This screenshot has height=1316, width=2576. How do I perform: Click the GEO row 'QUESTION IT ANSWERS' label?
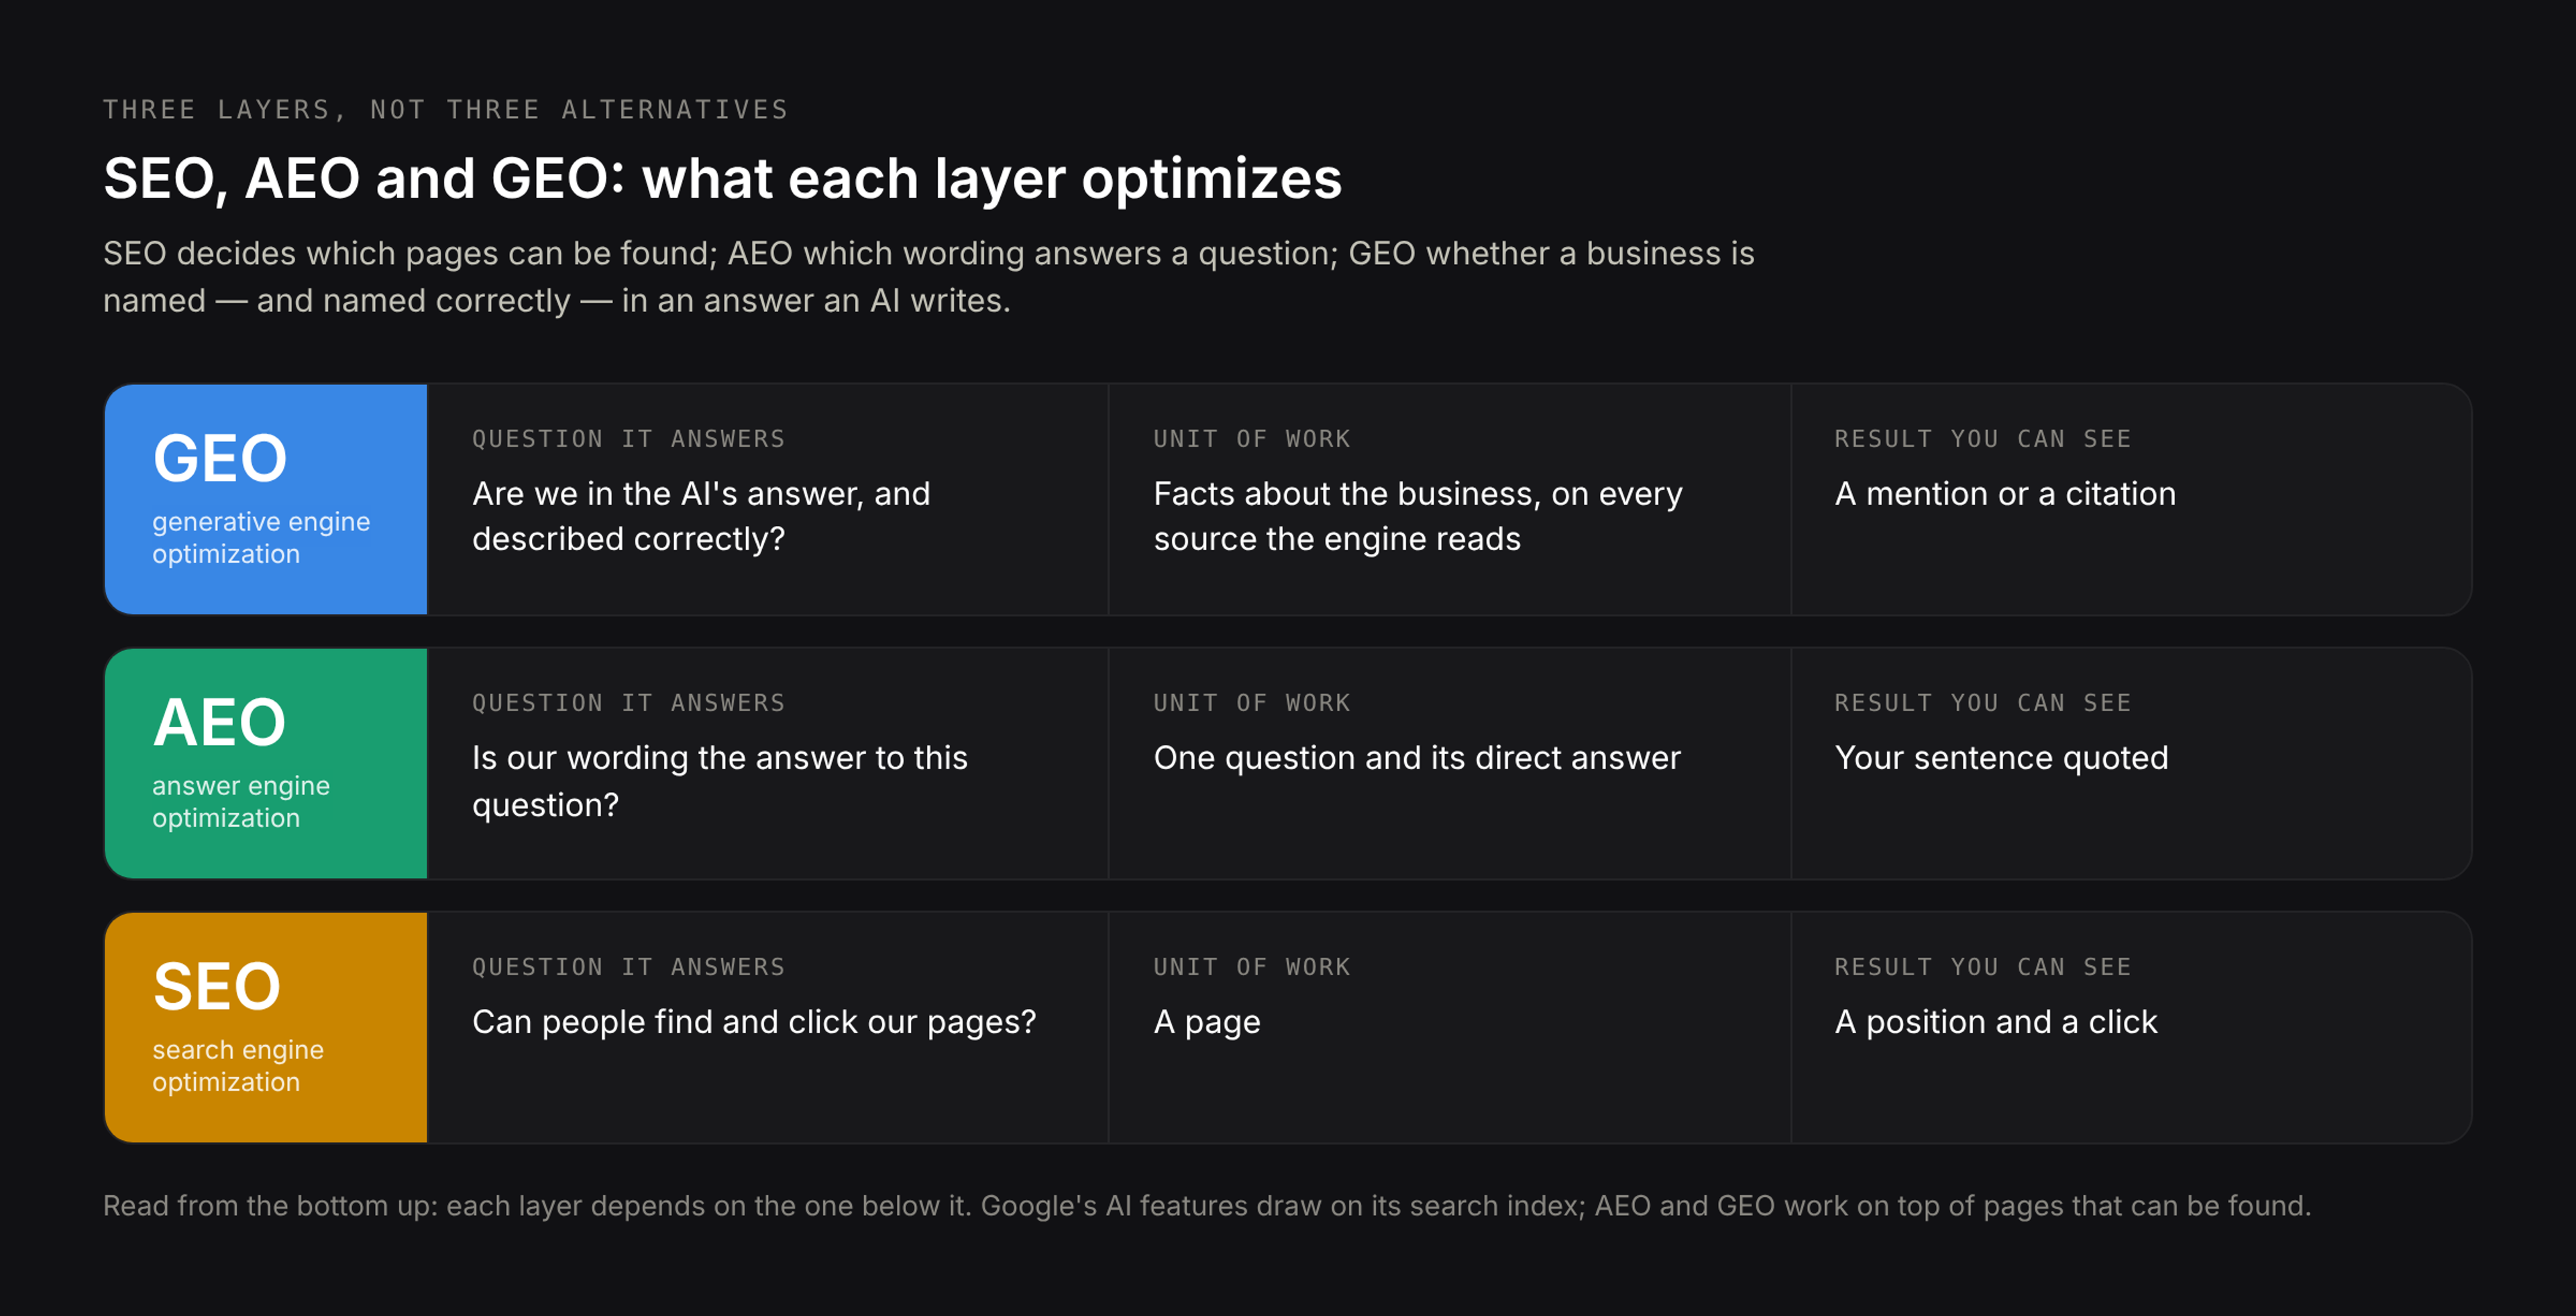click(629, 439)
